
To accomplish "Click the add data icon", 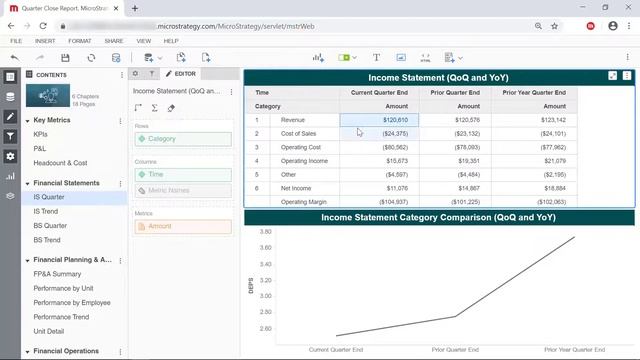I will (149, 58).
